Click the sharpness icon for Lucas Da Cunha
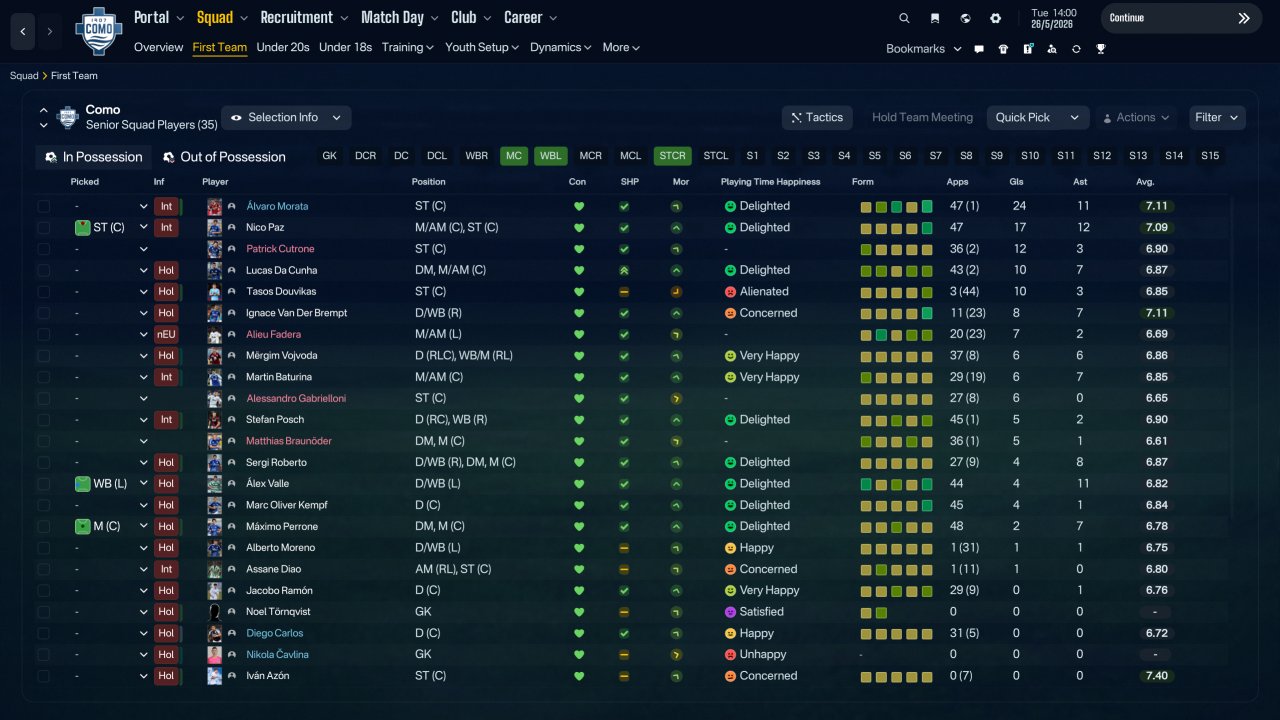The image size is (1280, 720). (x=624, y=270)
